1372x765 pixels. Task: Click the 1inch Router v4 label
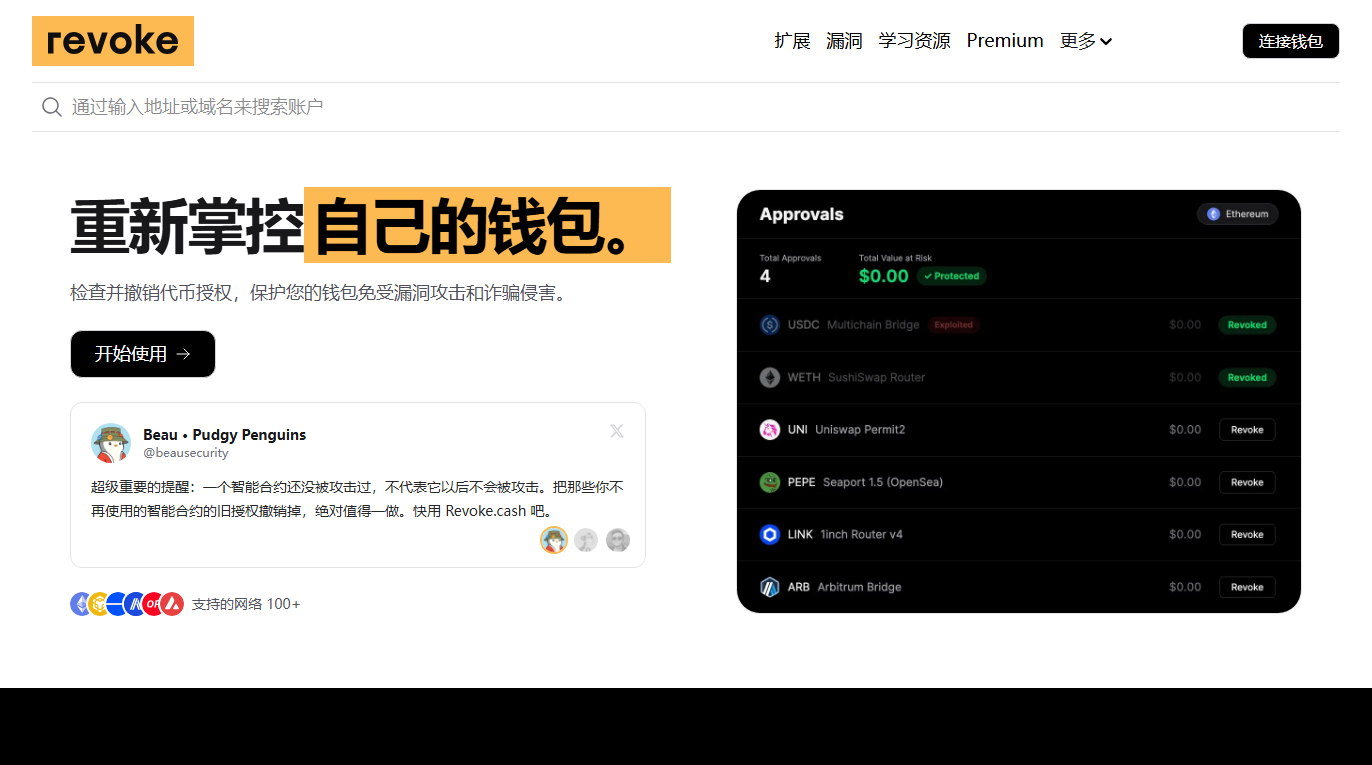861,535
